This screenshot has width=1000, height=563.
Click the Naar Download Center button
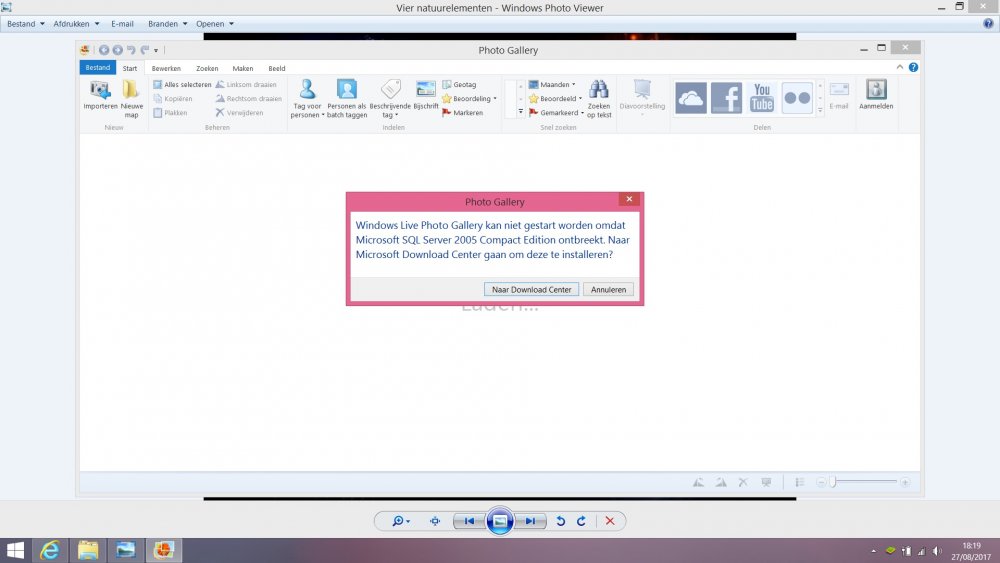(531, 289)
